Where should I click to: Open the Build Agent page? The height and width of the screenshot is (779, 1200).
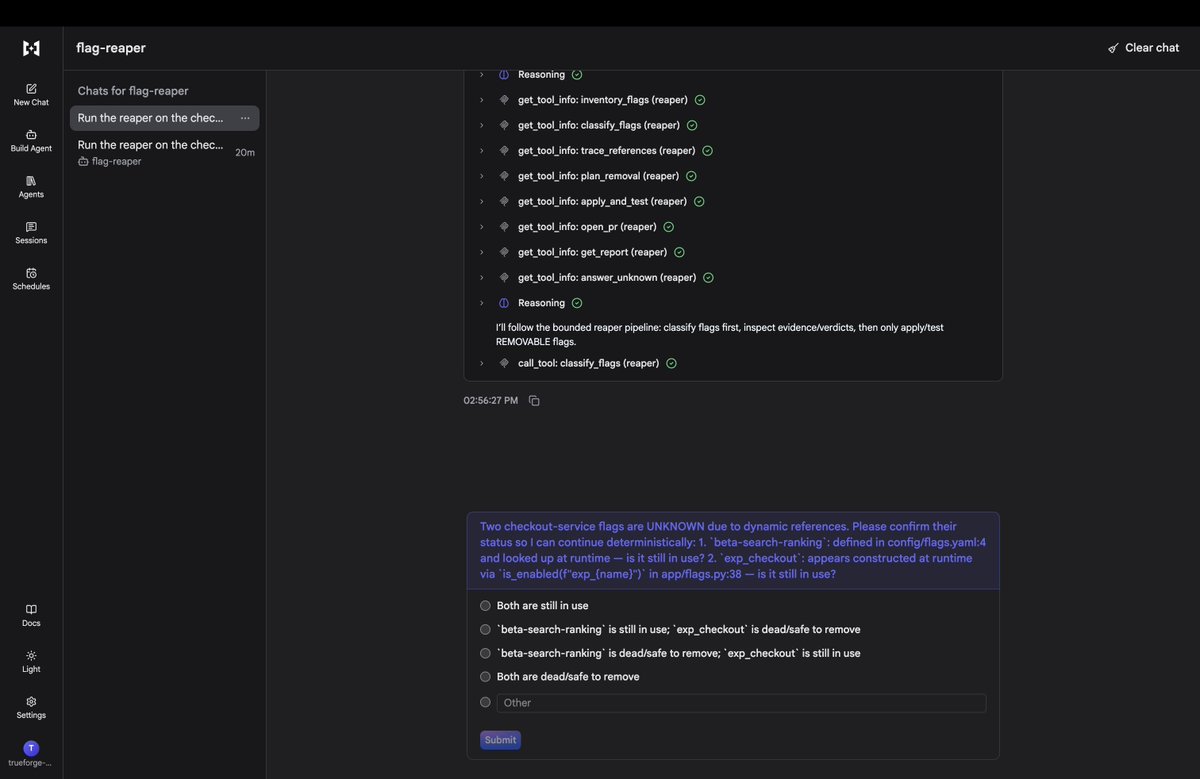coord(31,141)
